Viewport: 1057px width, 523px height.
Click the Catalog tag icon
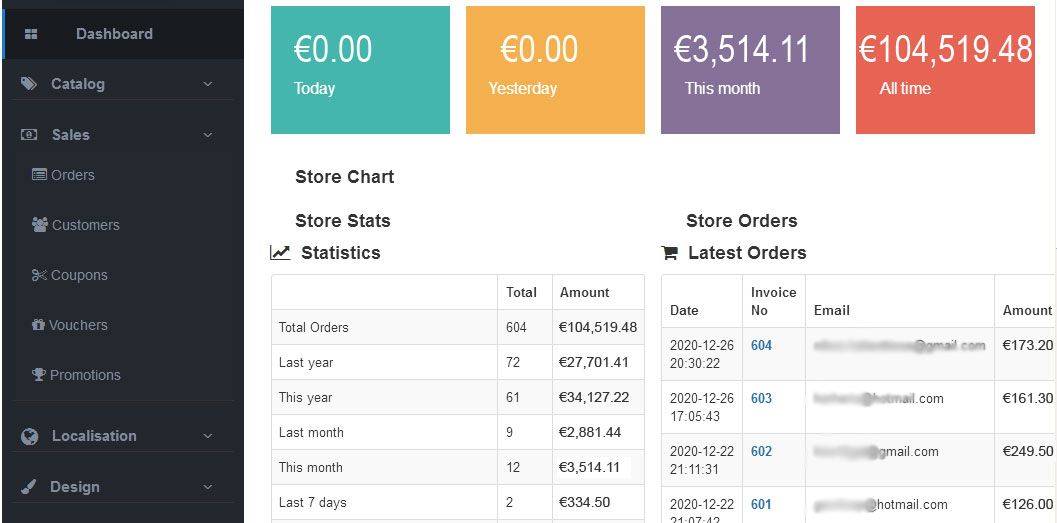coord(29,84)
